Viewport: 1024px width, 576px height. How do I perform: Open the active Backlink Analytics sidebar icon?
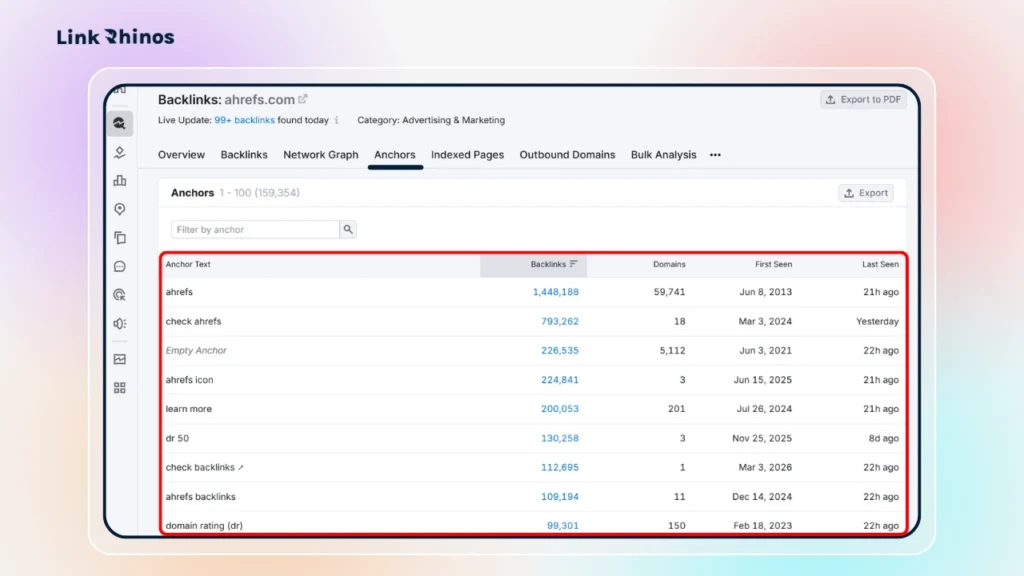(x=120, y=123)
